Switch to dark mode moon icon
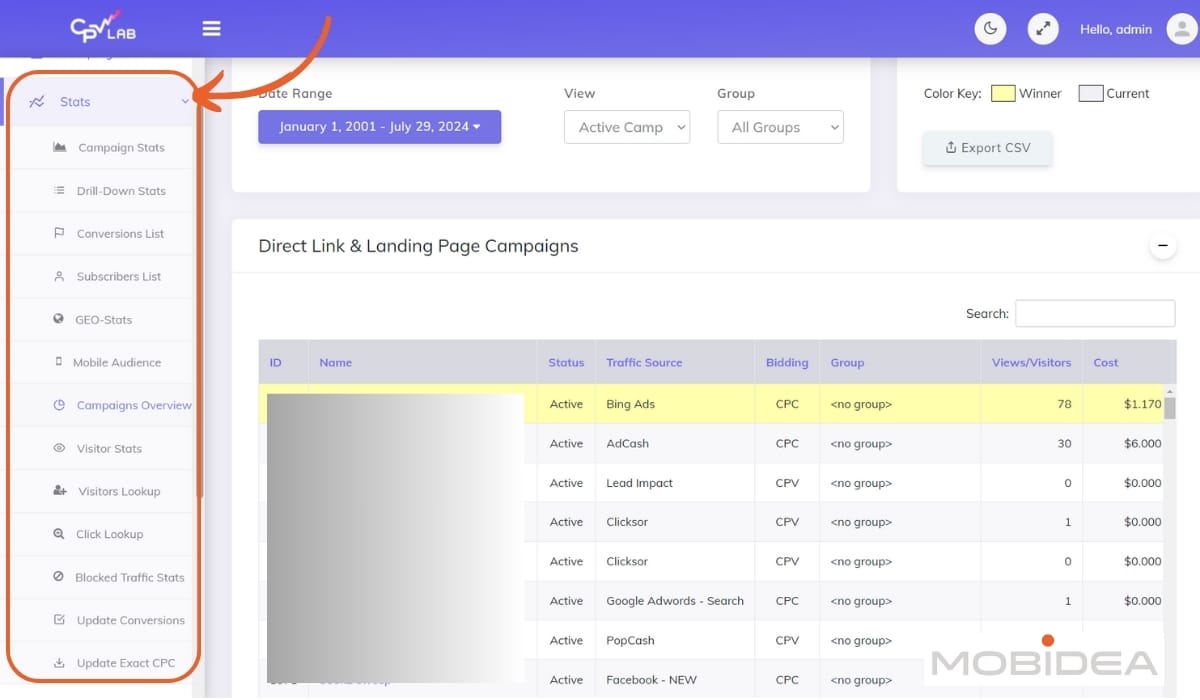This screenshot has height=700, width=1200. click(x=990, y=29)
